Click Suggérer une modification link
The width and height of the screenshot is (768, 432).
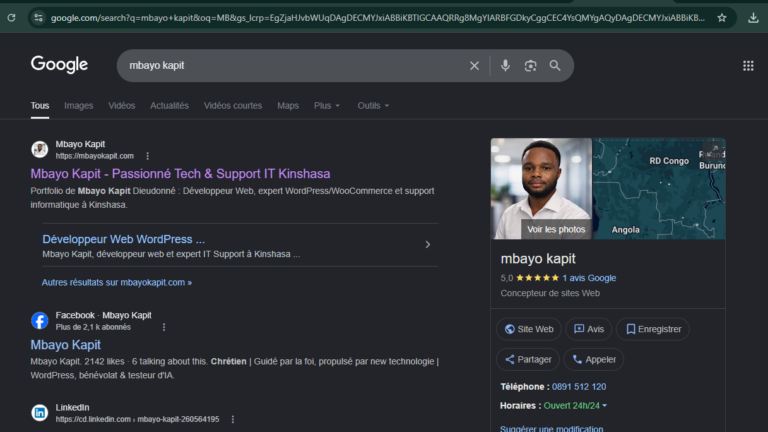tap(552, 428)
